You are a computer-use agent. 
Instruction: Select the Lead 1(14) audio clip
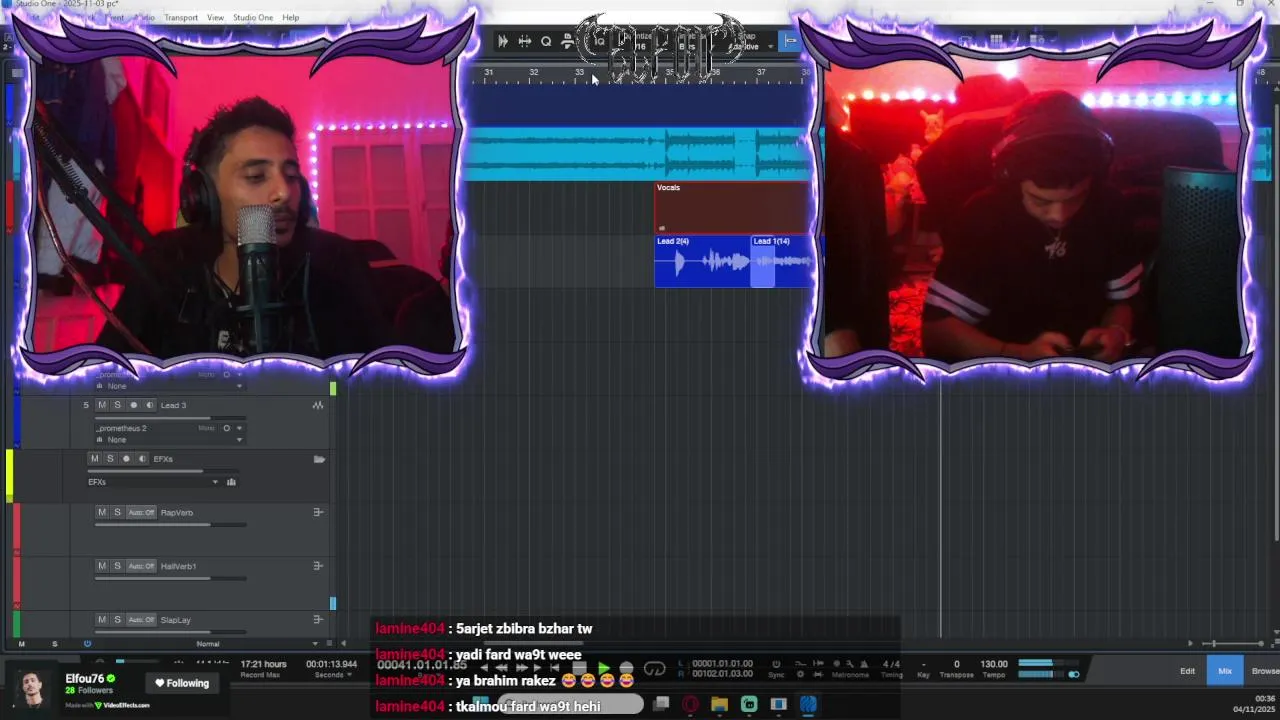coord(781,262)
